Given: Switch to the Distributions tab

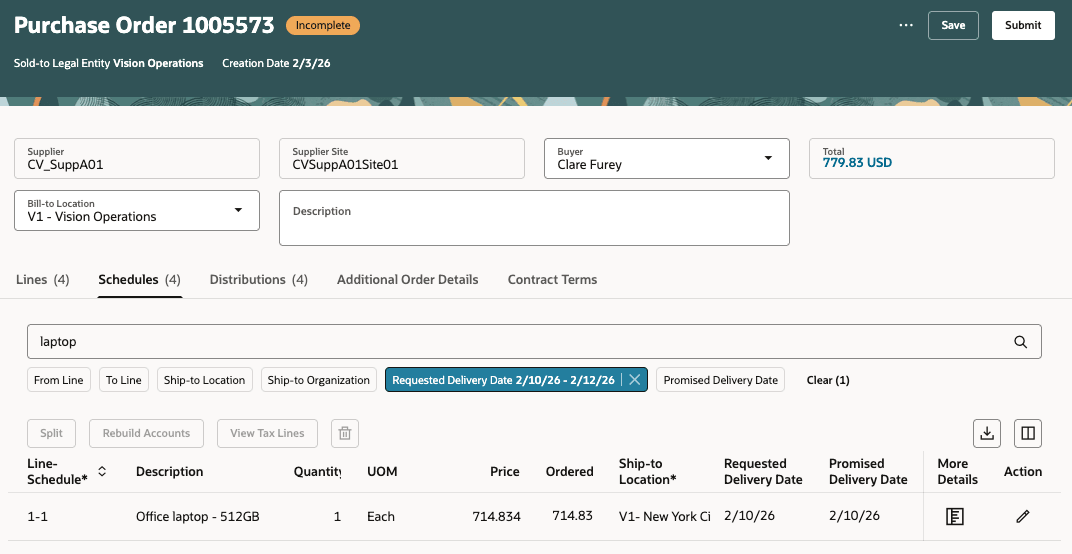Looking at the screenshot, I should 258,280.
